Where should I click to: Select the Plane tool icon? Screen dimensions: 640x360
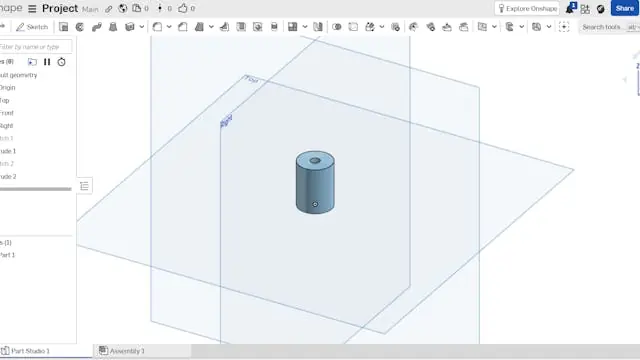click(482, 27)
